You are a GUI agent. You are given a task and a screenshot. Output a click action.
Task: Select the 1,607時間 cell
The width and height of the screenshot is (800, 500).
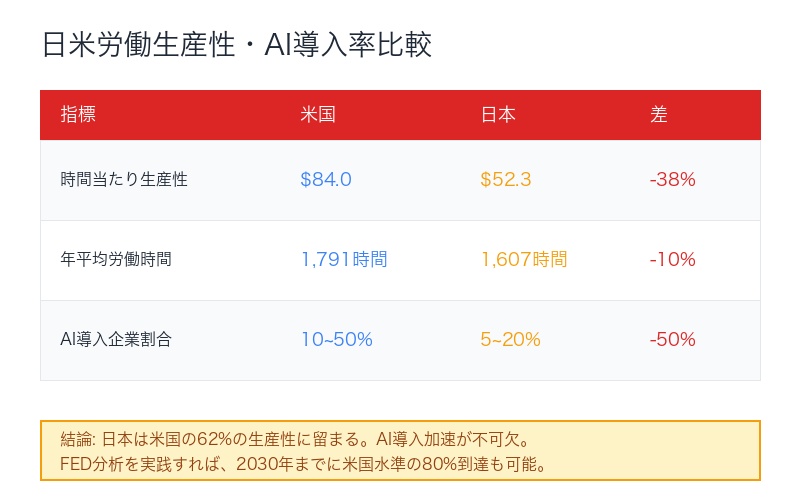(x=523, y=260)
